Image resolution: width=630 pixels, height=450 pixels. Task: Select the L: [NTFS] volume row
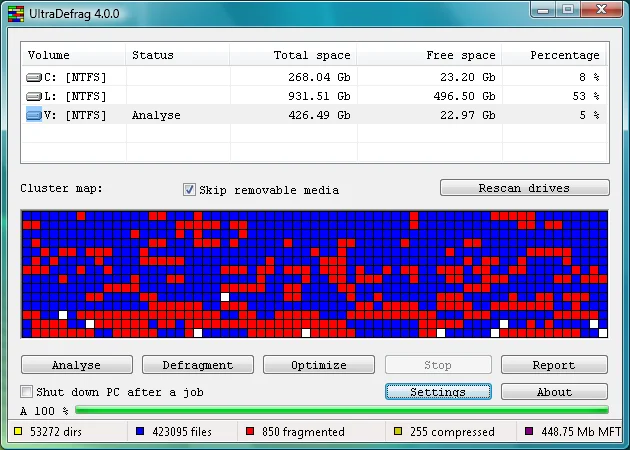(314, 96)
